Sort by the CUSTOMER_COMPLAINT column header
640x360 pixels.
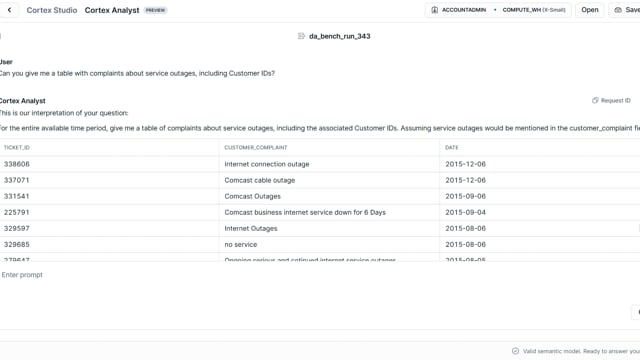click(x=256, y=147)
